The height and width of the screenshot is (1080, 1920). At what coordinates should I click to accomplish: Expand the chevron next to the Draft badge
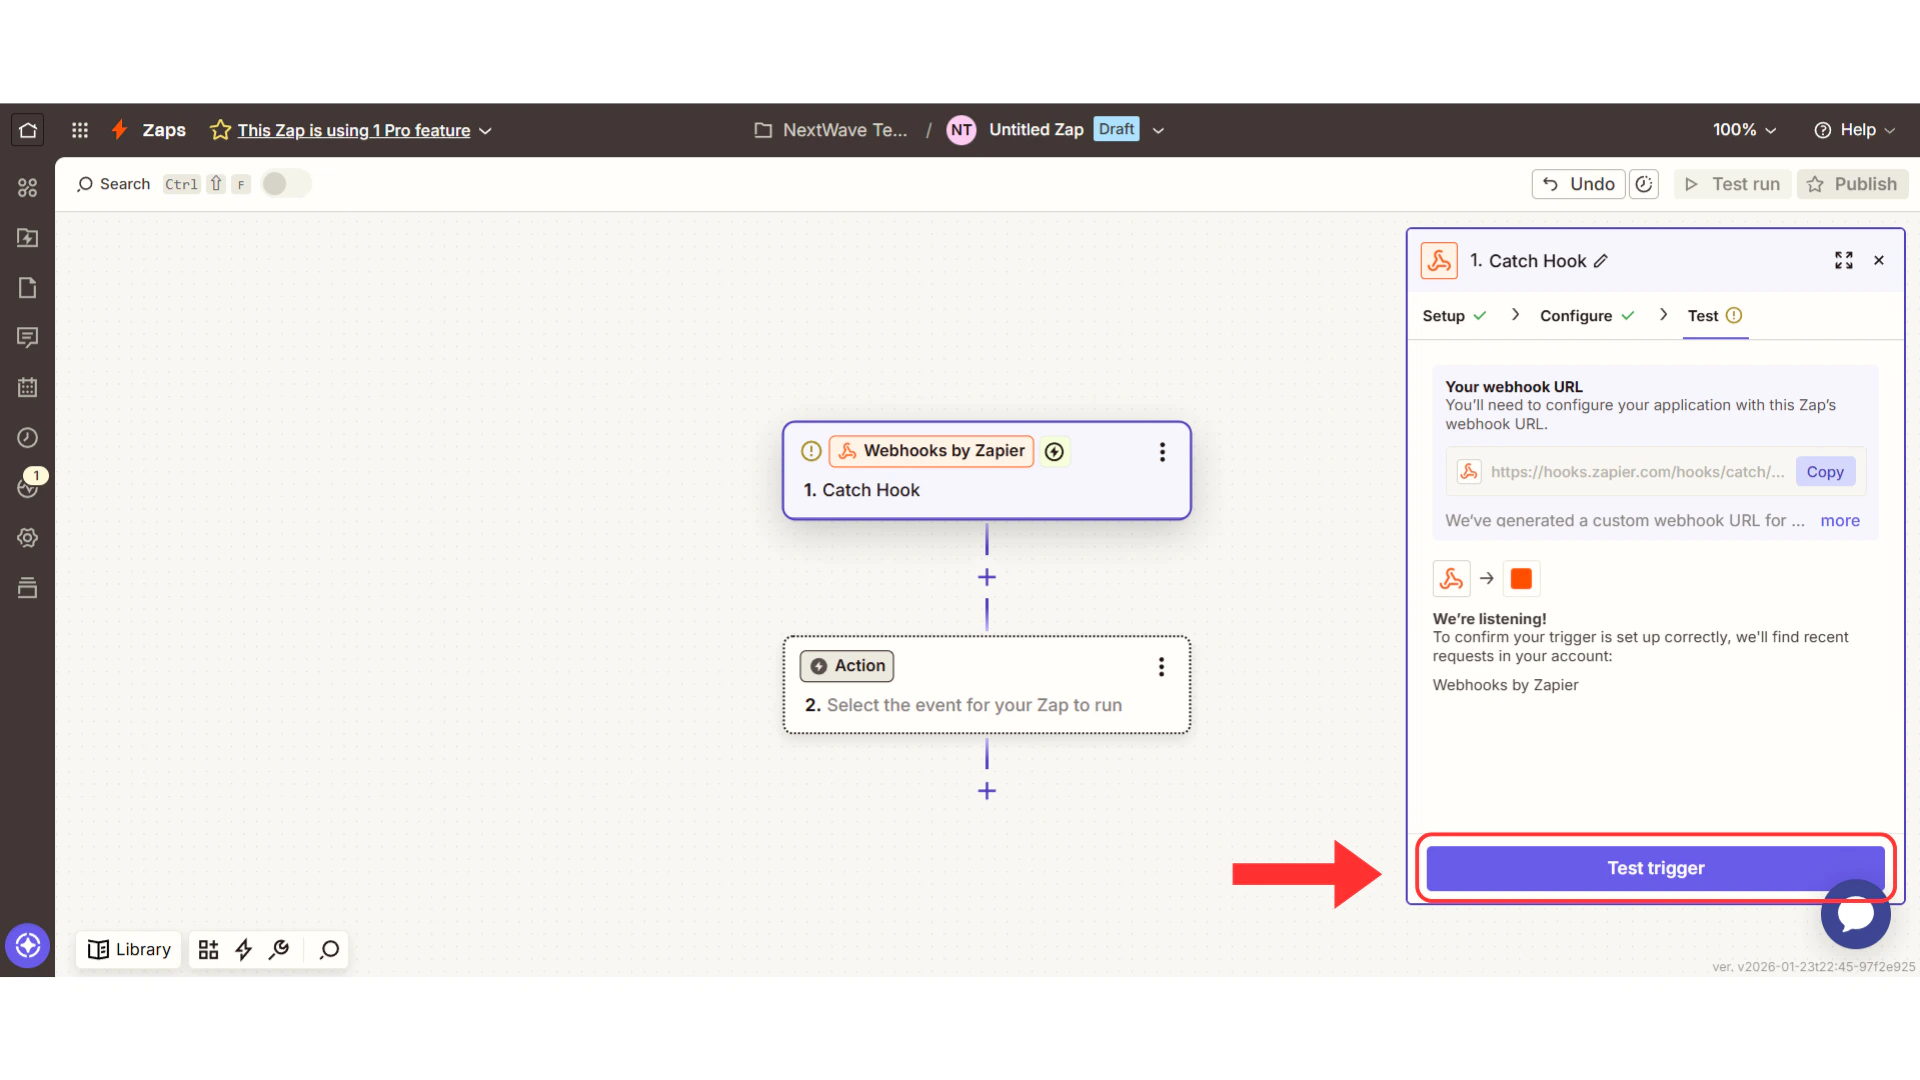coord(1157,130)
